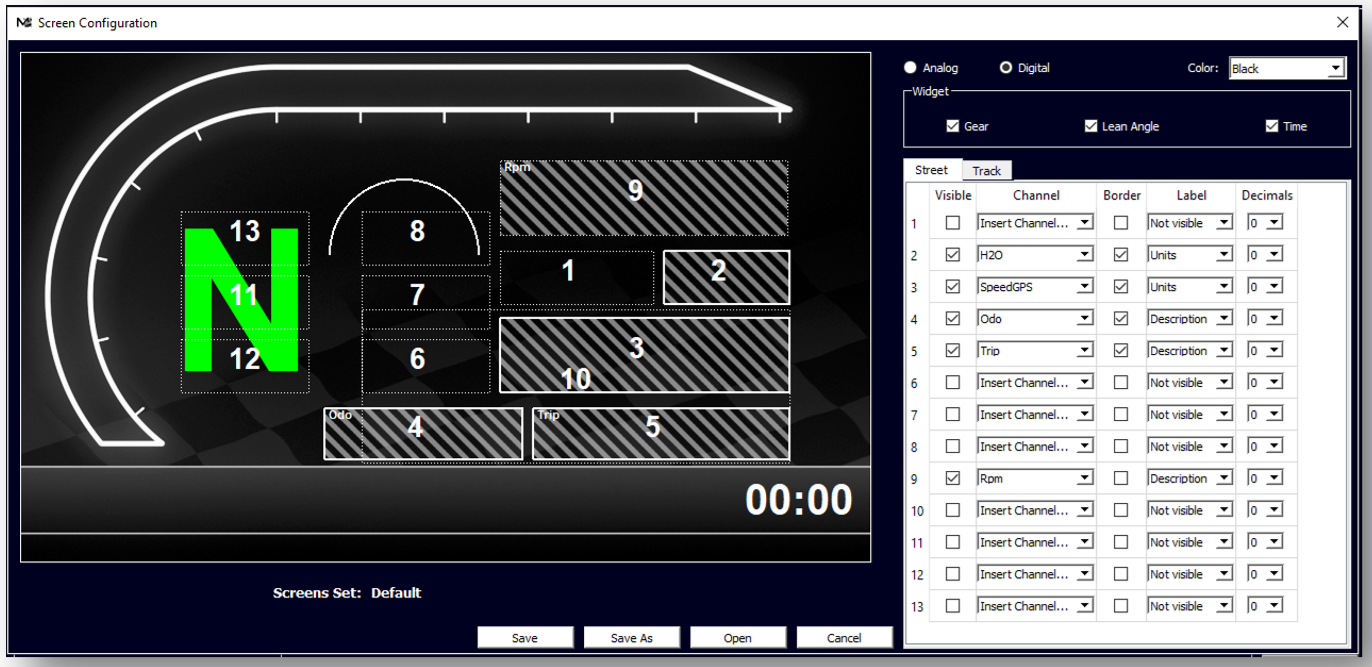Click the Save As button

[x=631, y=638]
